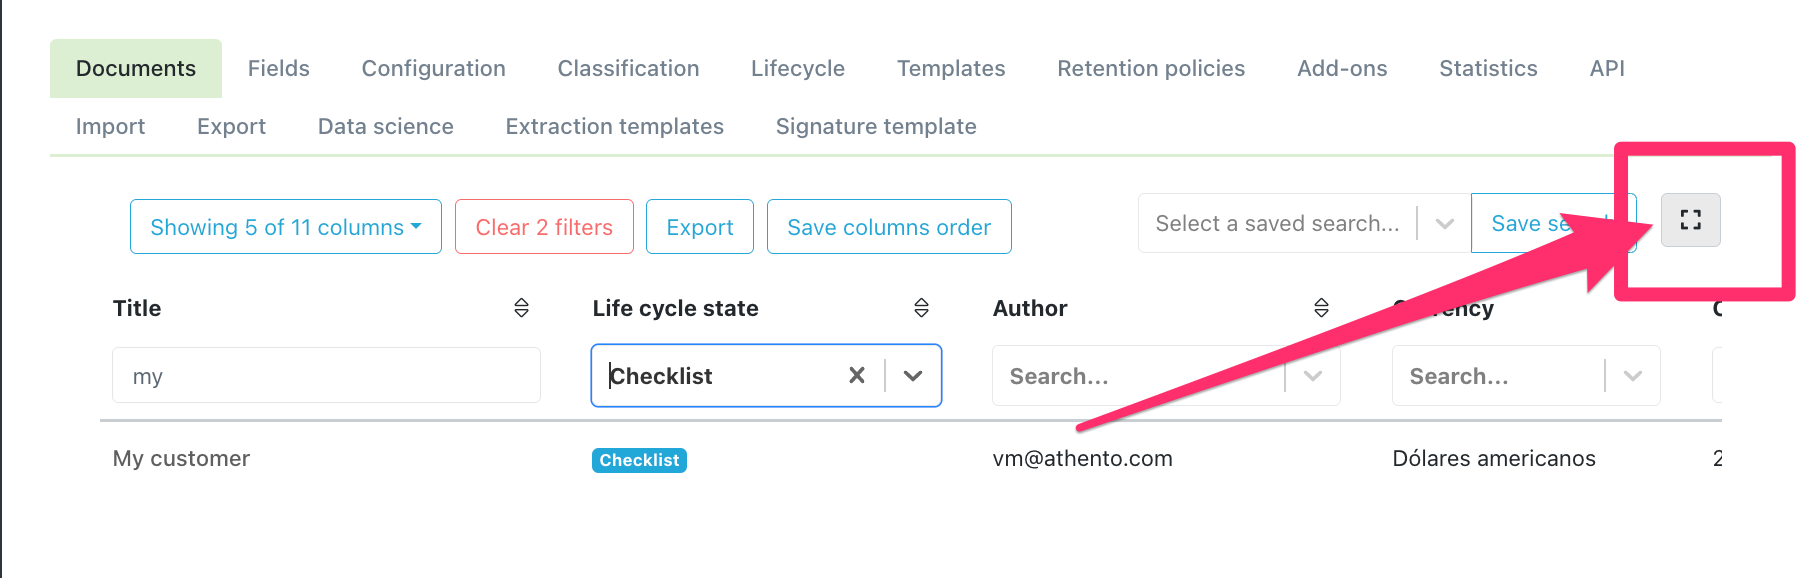The image size is (1814, 578).
Task: Sort by Title column arrows
Action: click(521, 308)
